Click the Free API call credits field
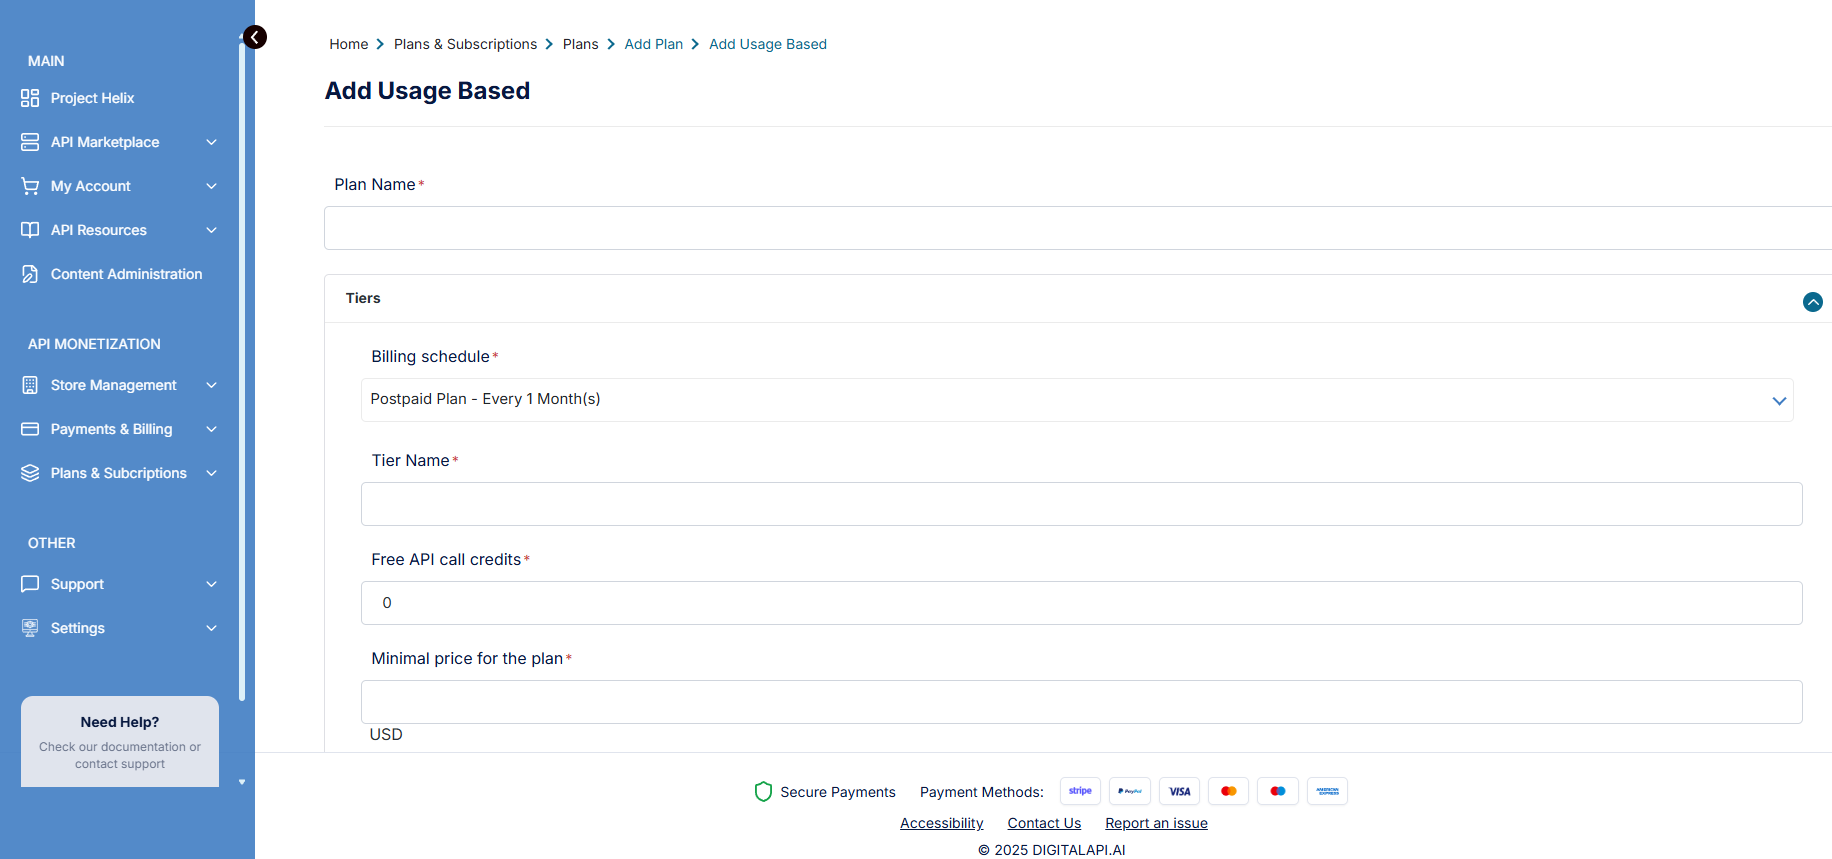The height and width of the screenshot is (859, 1832). (1080, 603)
